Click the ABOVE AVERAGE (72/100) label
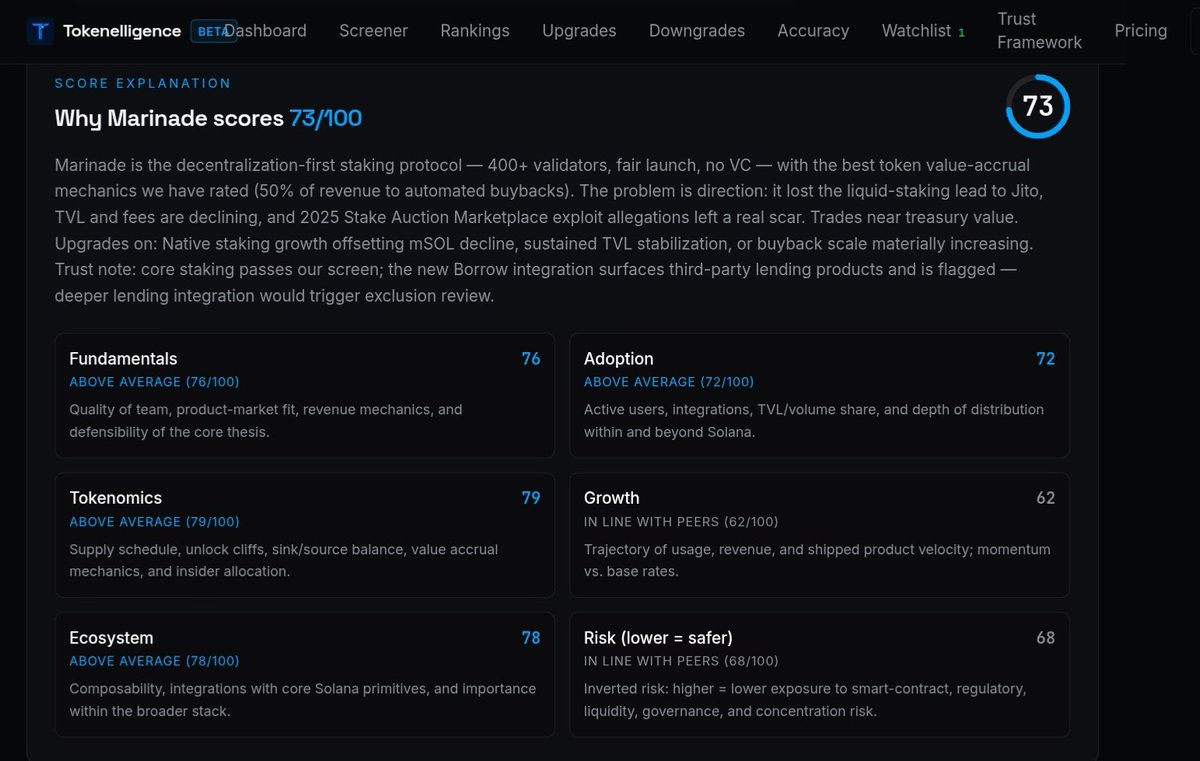The image size is (1200, 761). 669,382
